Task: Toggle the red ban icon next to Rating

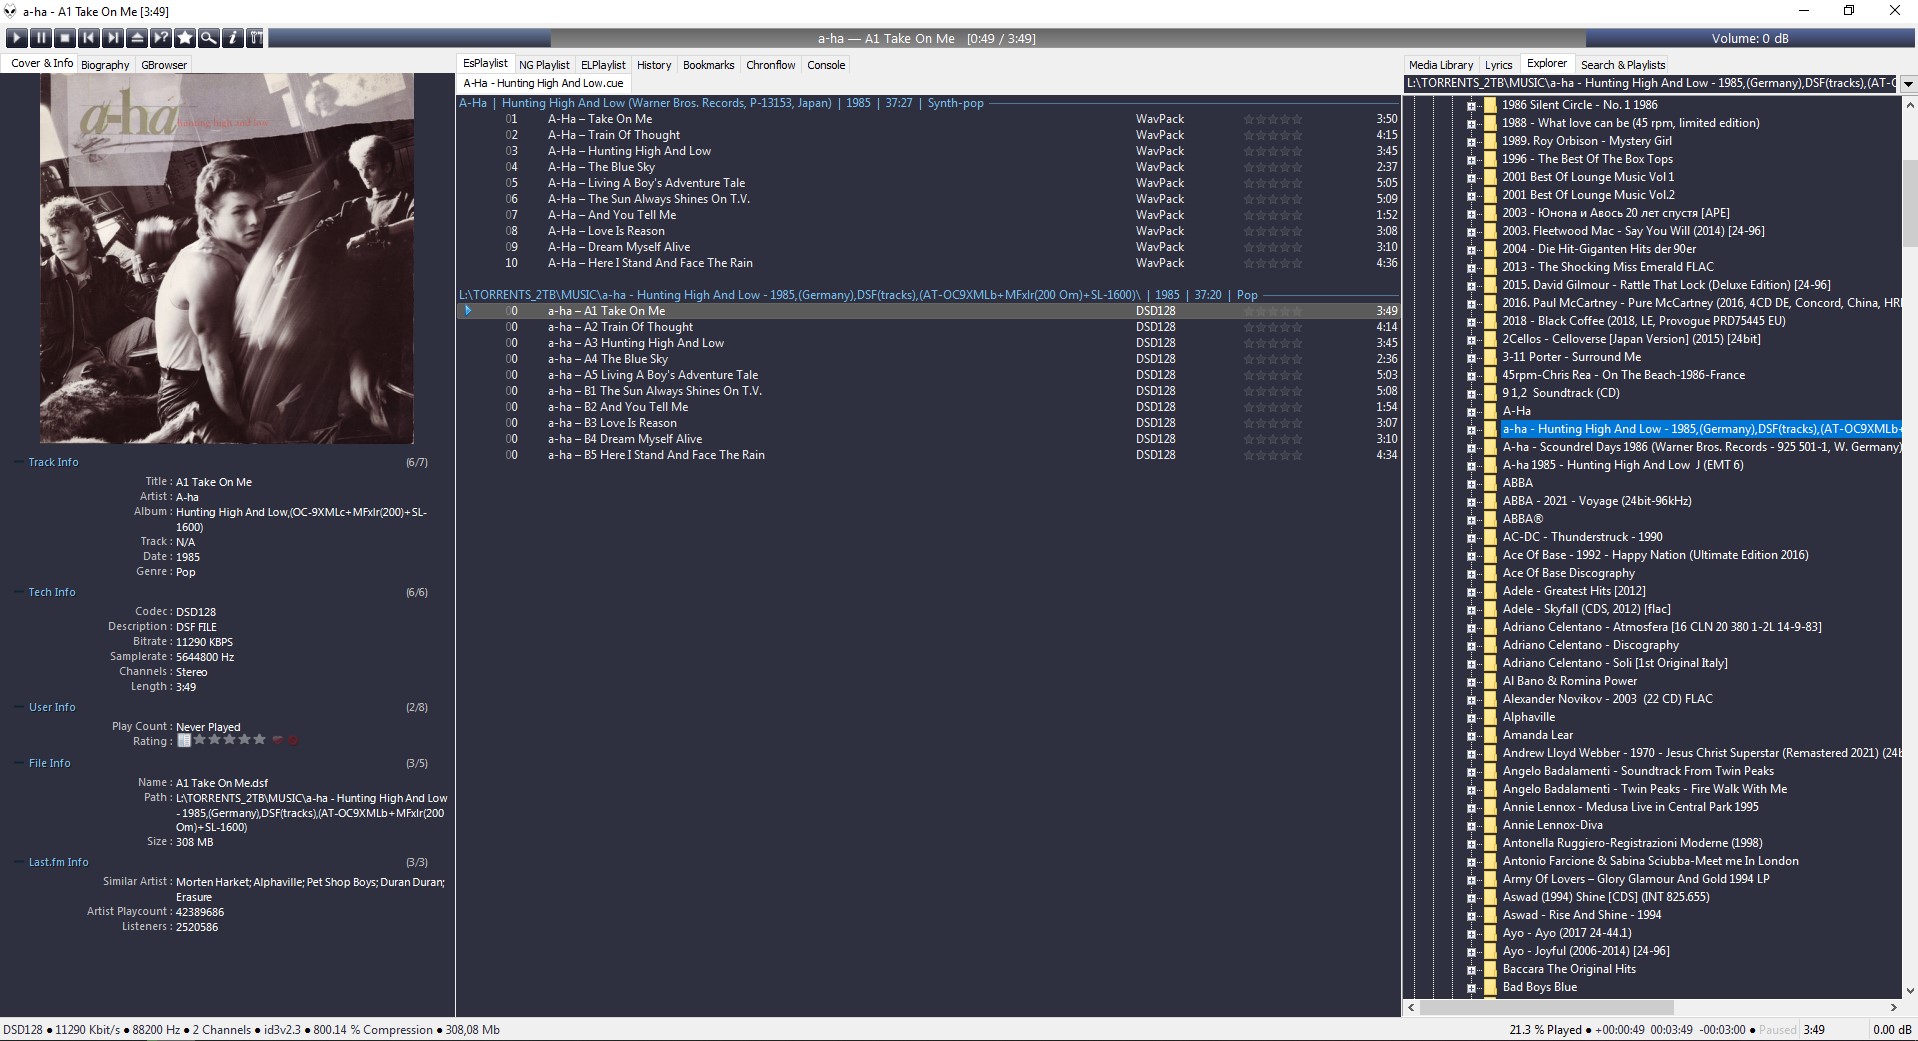Action: 293,741
